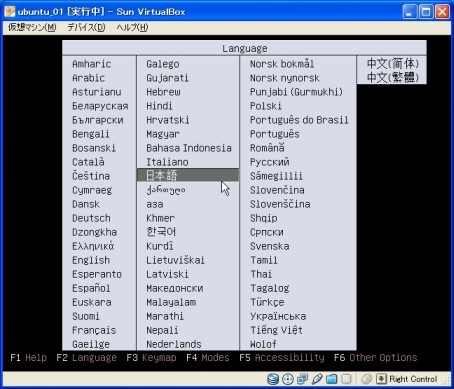Select English from the language list
Image resolution: width=454 pixels, height=389 pixels.
(x=91, y=260)
